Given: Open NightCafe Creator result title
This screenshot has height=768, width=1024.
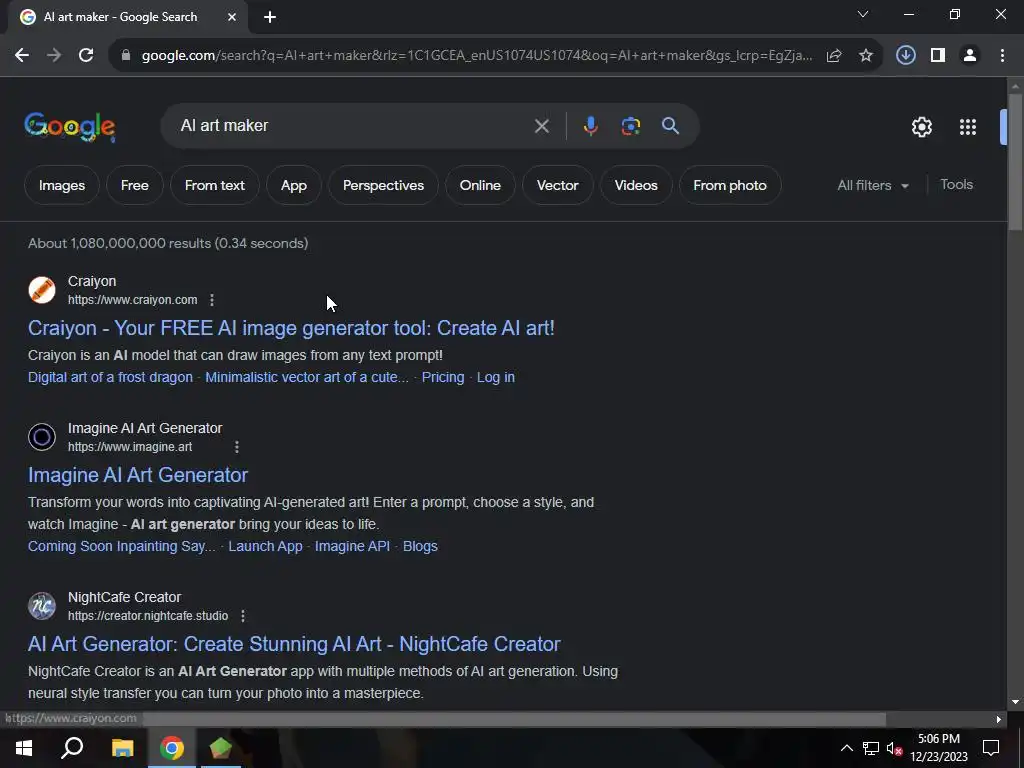Looking at the screenshot, I should 294,644.
